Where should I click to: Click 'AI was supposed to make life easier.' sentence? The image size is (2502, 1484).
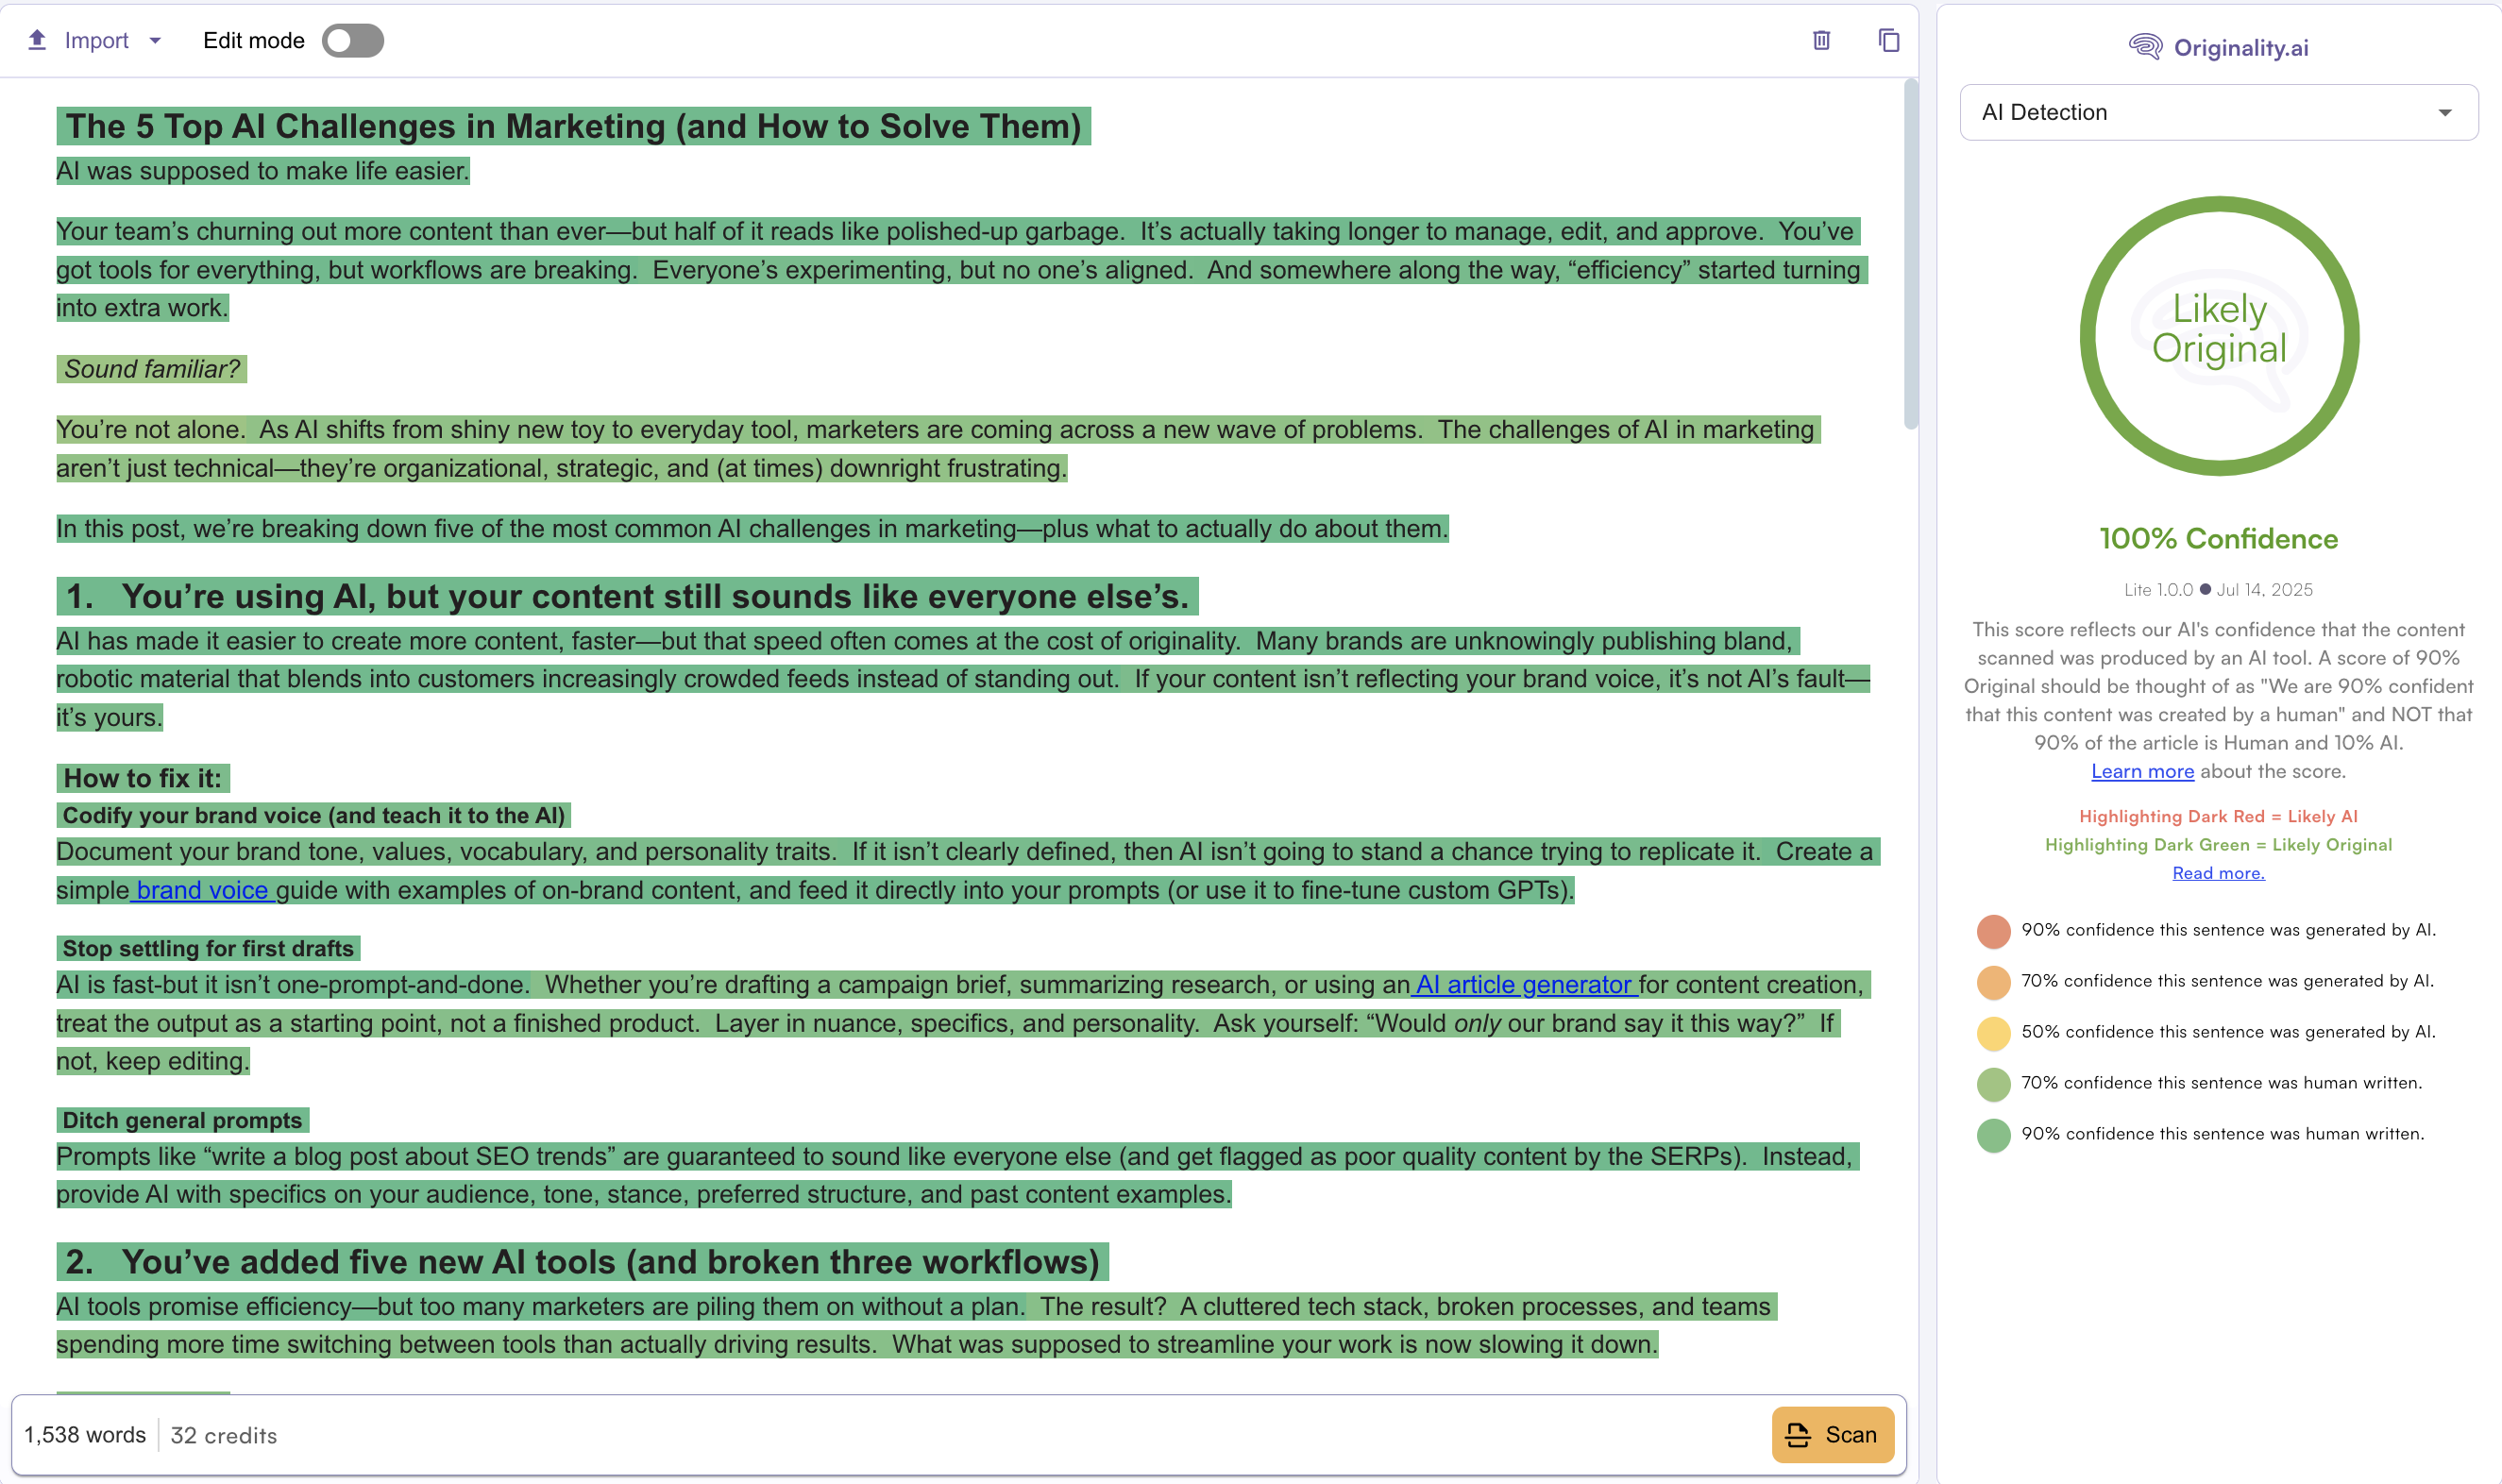pos(263,171)
